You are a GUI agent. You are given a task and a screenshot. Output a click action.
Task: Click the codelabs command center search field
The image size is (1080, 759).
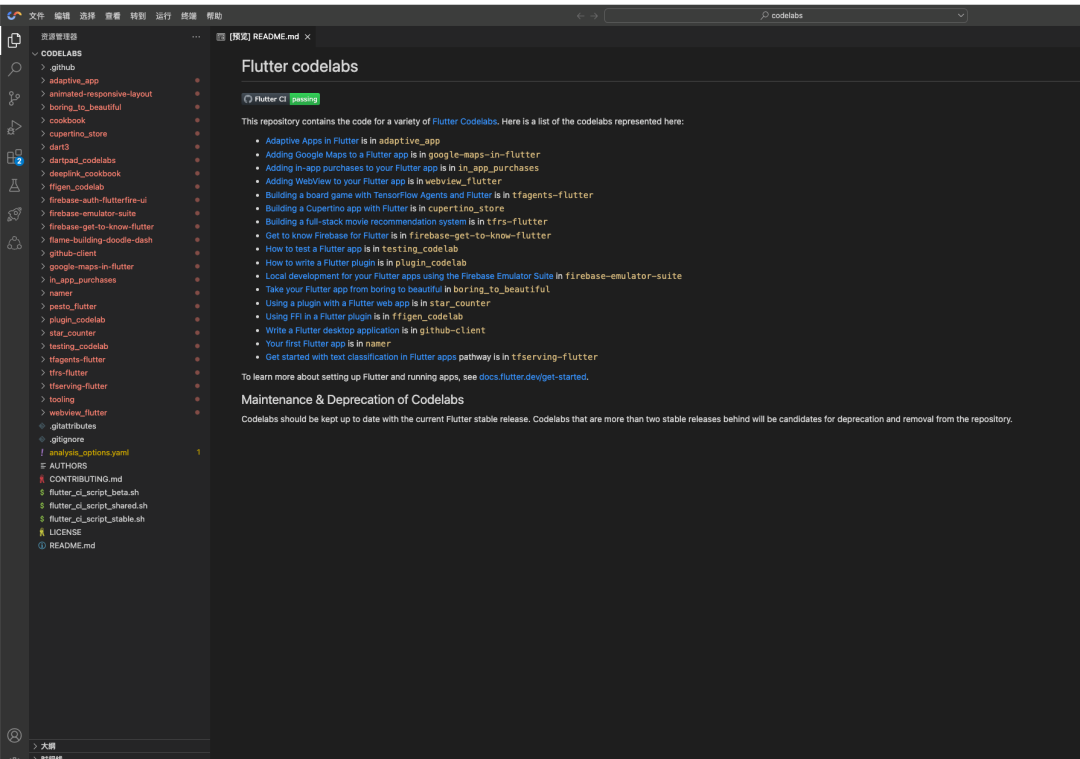[x=785, y=15]
